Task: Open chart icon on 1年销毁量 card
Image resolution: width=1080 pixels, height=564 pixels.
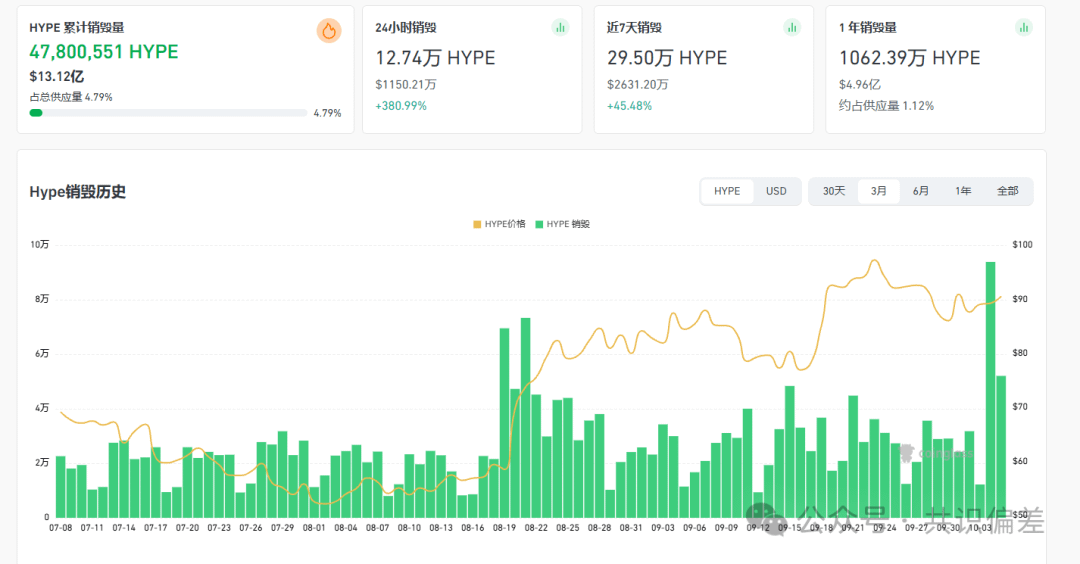Action: (1024, 28)
